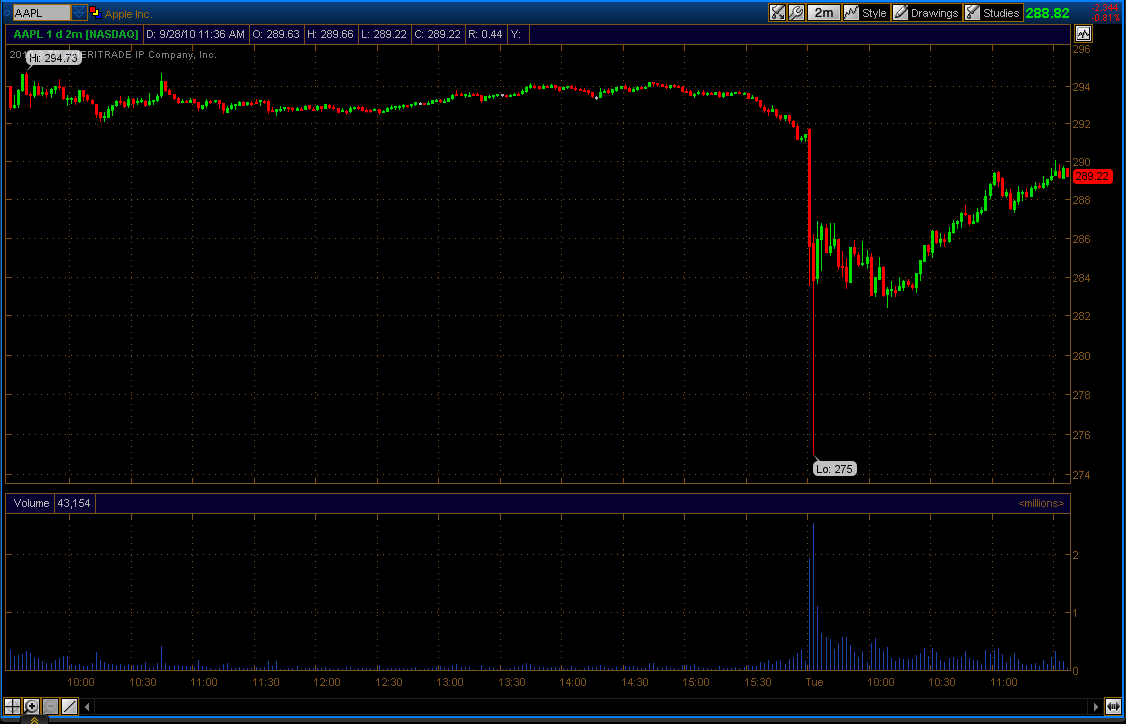
Task: Click the scrollbar right arrow
Action: (x=1096, y=707)
